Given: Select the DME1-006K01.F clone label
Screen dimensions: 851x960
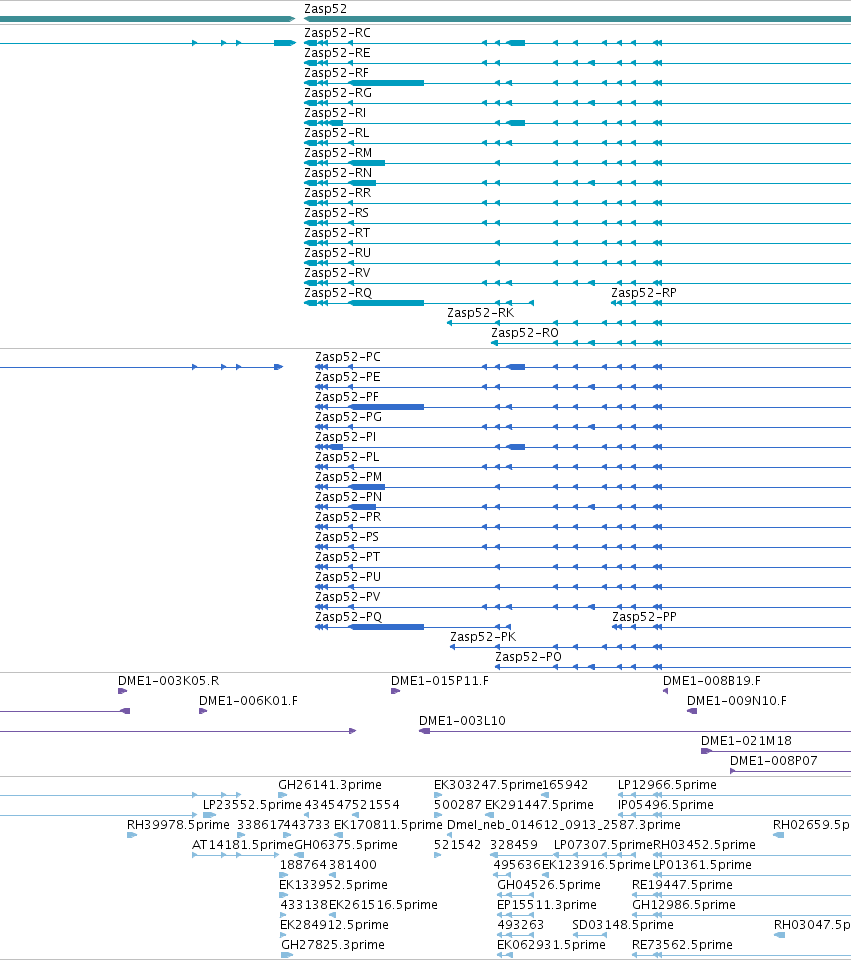Looking at the screenshot, I should click(249, 701).
